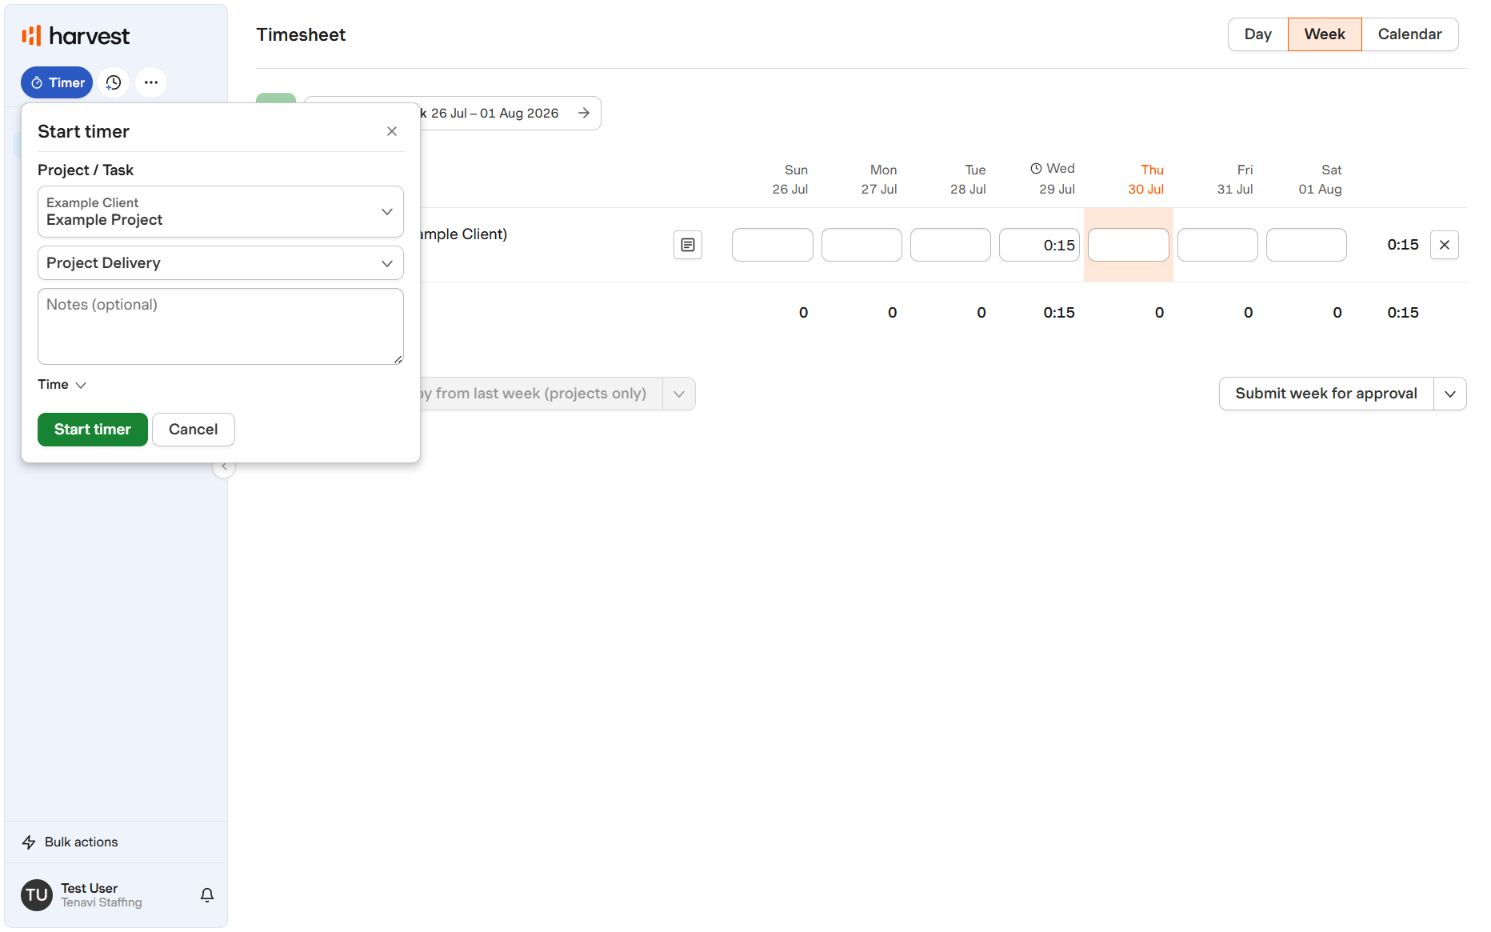This screenshot has height=932, width=1491.
Task: Click the Harvest logo
Action: click(76, 36)
